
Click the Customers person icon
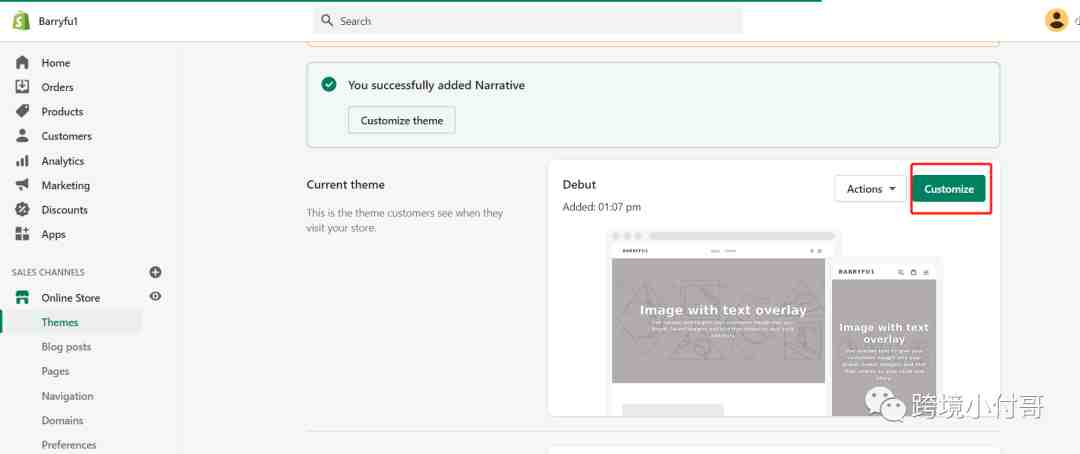tap(22, 136)
